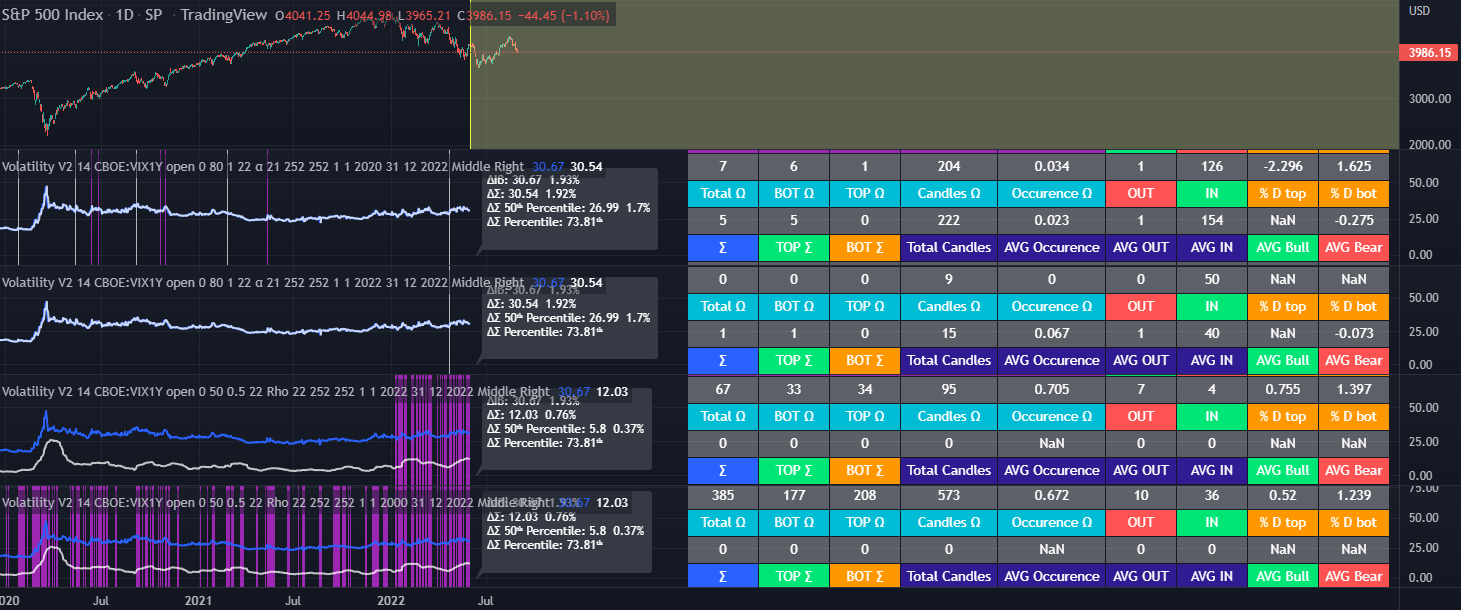Click the 1D interval label in chart header
This screenshot has height=610, width=1461.
pyautogui.click(x=124, y=15)
